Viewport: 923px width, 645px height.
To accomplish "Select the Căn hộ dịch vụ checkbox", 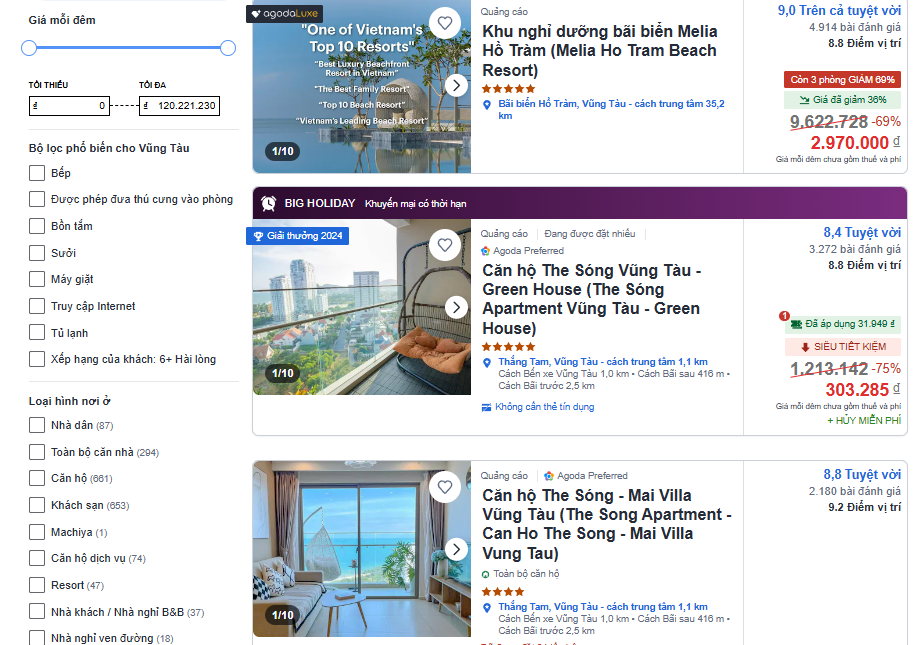I will tap(37, 558).
